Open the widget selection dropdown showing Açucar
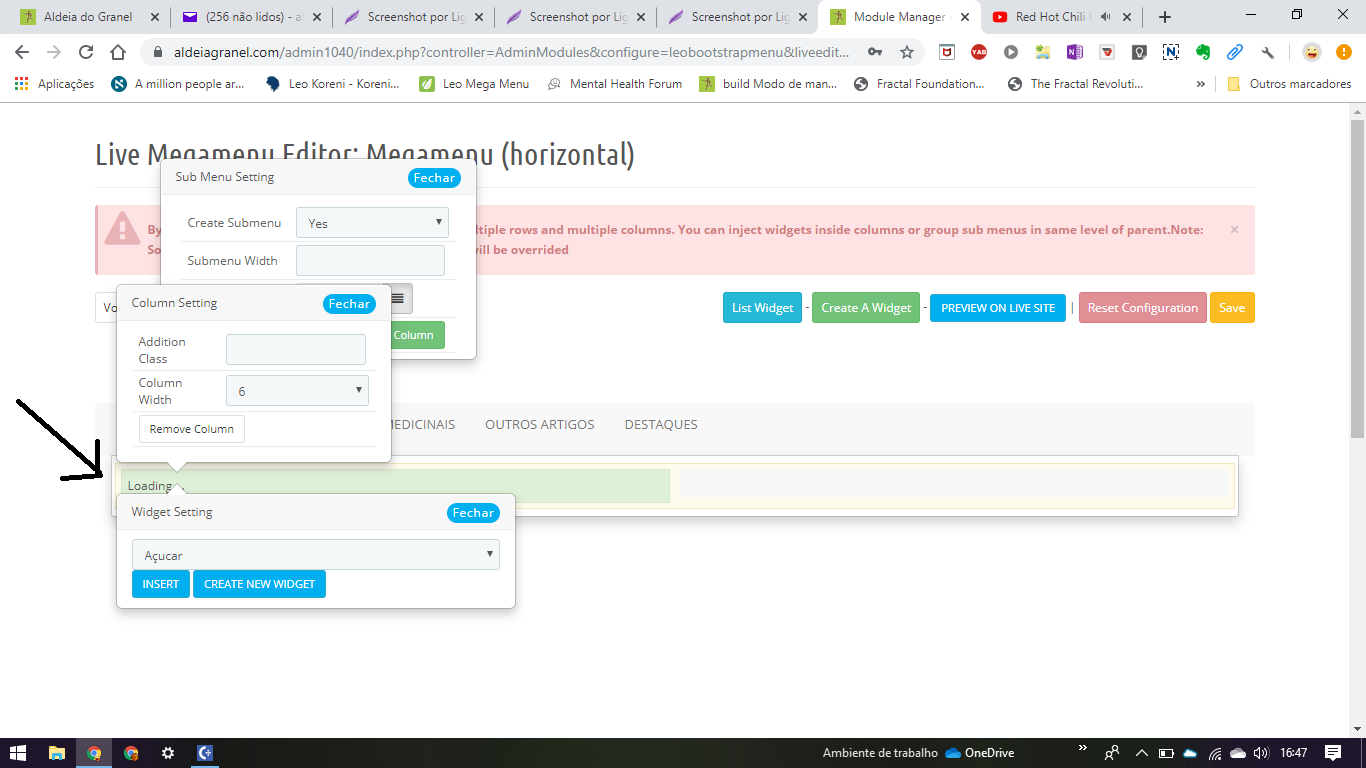The width and height of the screenshot is (1366, 768). coord(316,555)
